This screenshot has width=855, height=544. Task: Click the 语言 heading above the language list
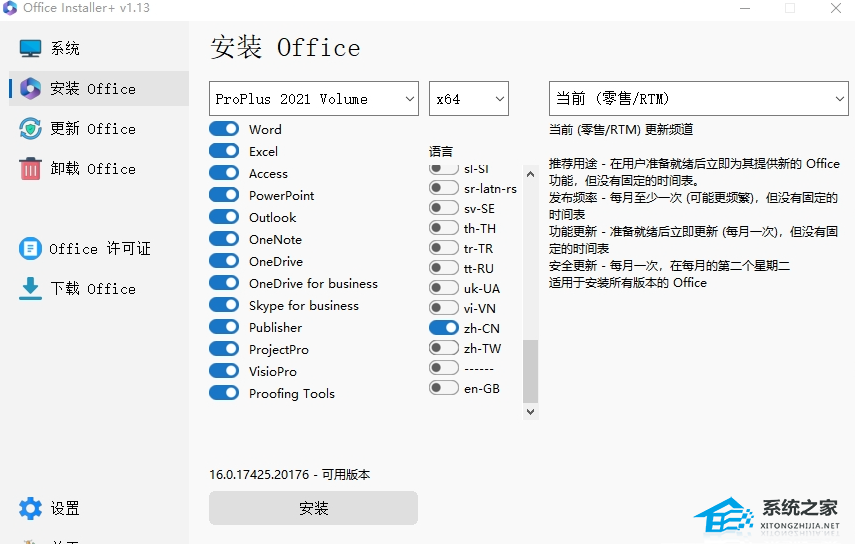pos(441,152)
